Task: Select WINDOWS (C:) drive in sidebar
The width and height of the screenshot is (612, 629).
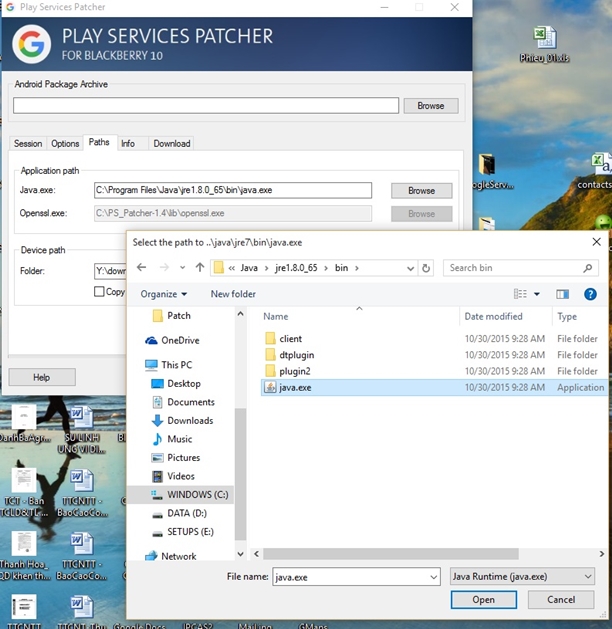Action: (x=197, y=494)
